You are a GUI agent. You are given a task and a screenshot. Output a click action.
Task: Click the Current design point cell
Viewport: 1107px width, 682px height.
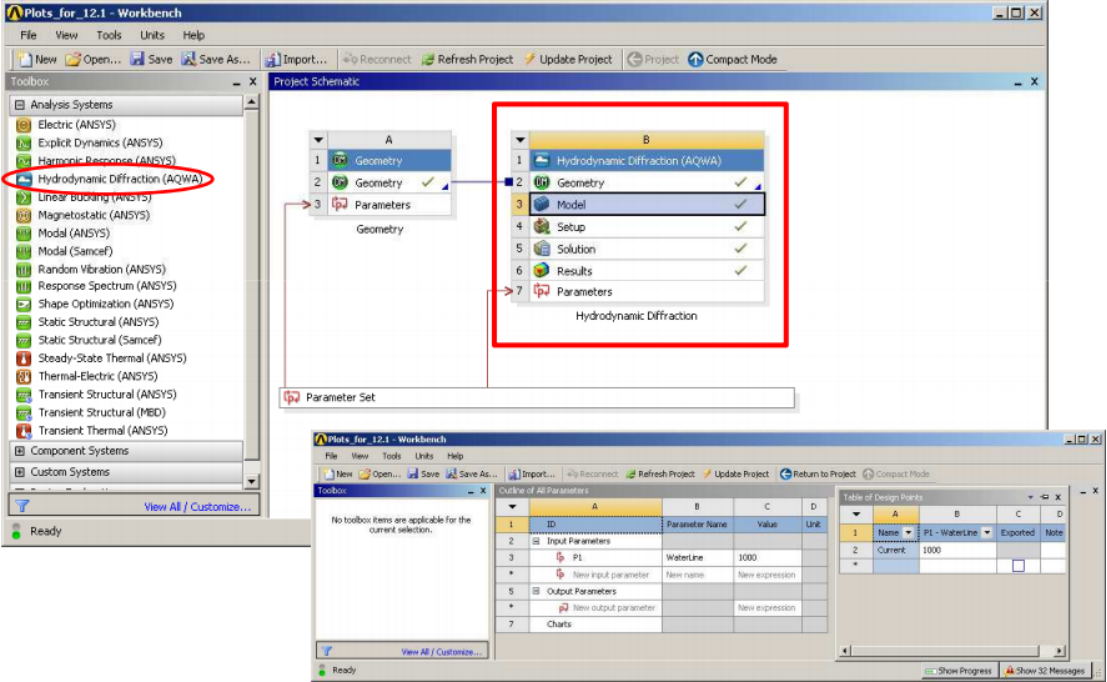[x=895, y=550]
